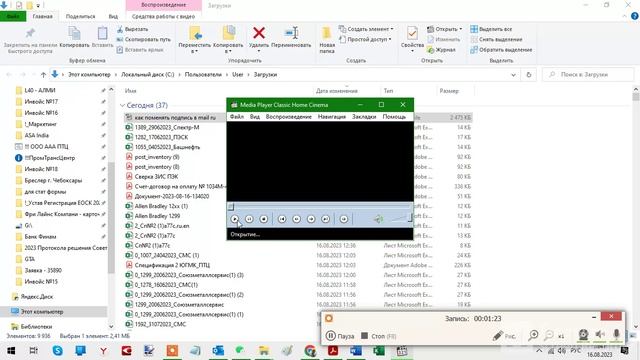Open green Файл tab in Explorer
Image resolution: width=640 pixels, height=360 pixels.
[x=13, y=17]
